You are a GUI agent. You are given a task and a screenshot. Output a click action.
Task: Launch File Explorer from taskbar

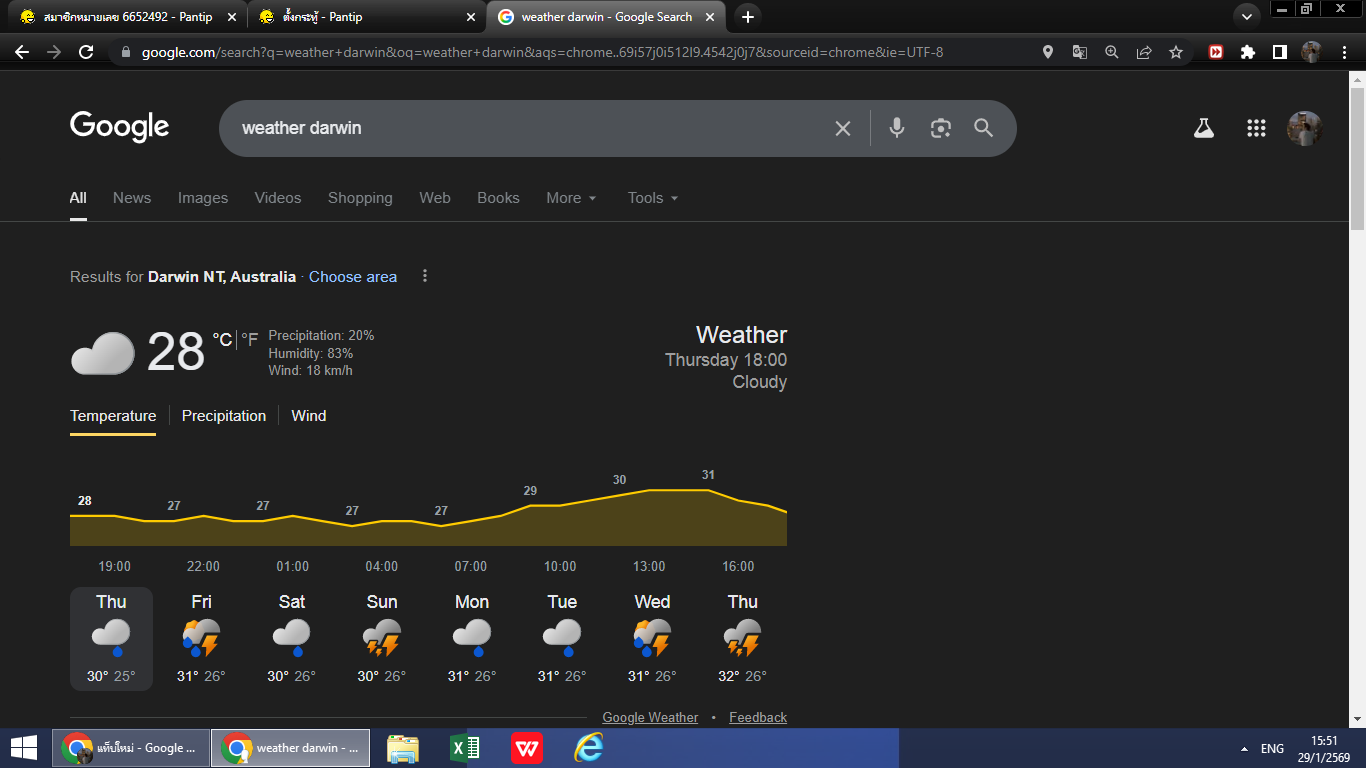pyautogui.click(x=403, y=748)
